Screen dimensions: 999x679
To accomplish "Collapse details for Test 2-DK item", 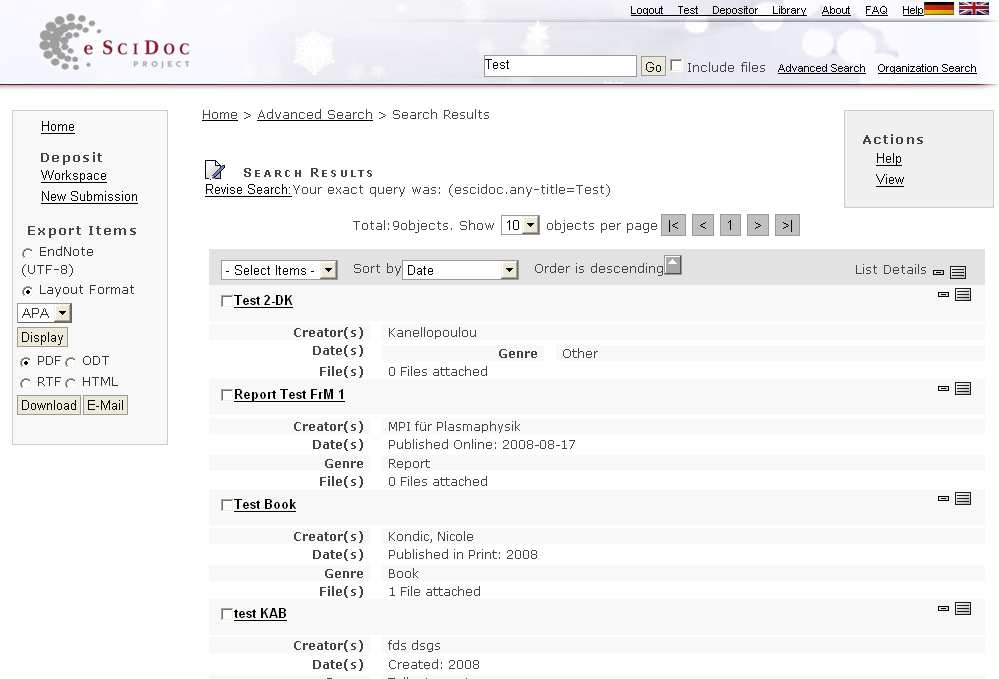I will (943, 295).
